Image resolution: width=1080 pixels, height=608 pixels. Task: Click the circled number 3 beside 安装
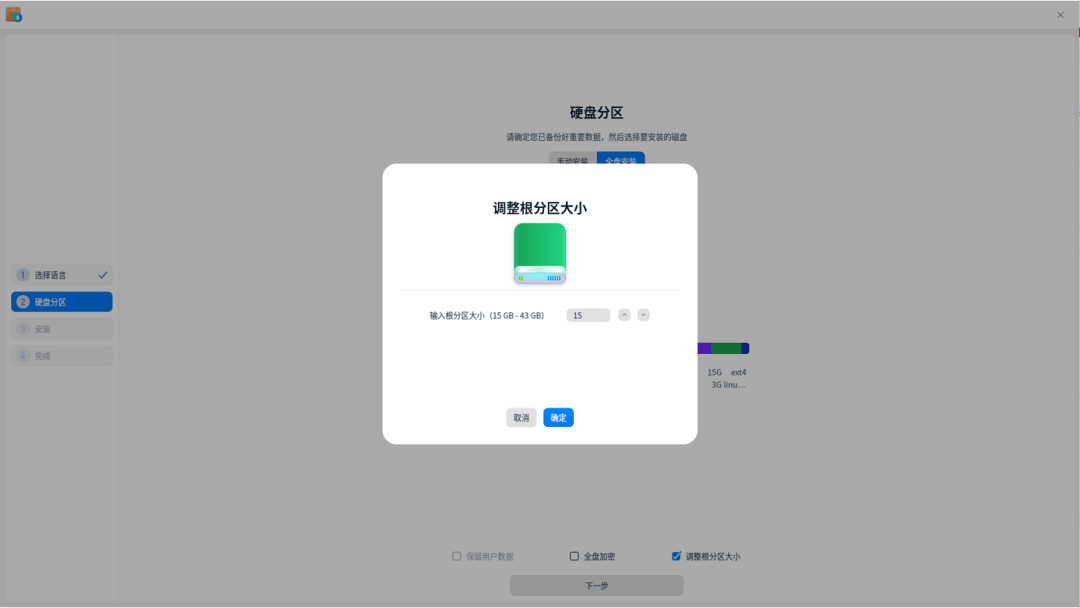point(22,328)
